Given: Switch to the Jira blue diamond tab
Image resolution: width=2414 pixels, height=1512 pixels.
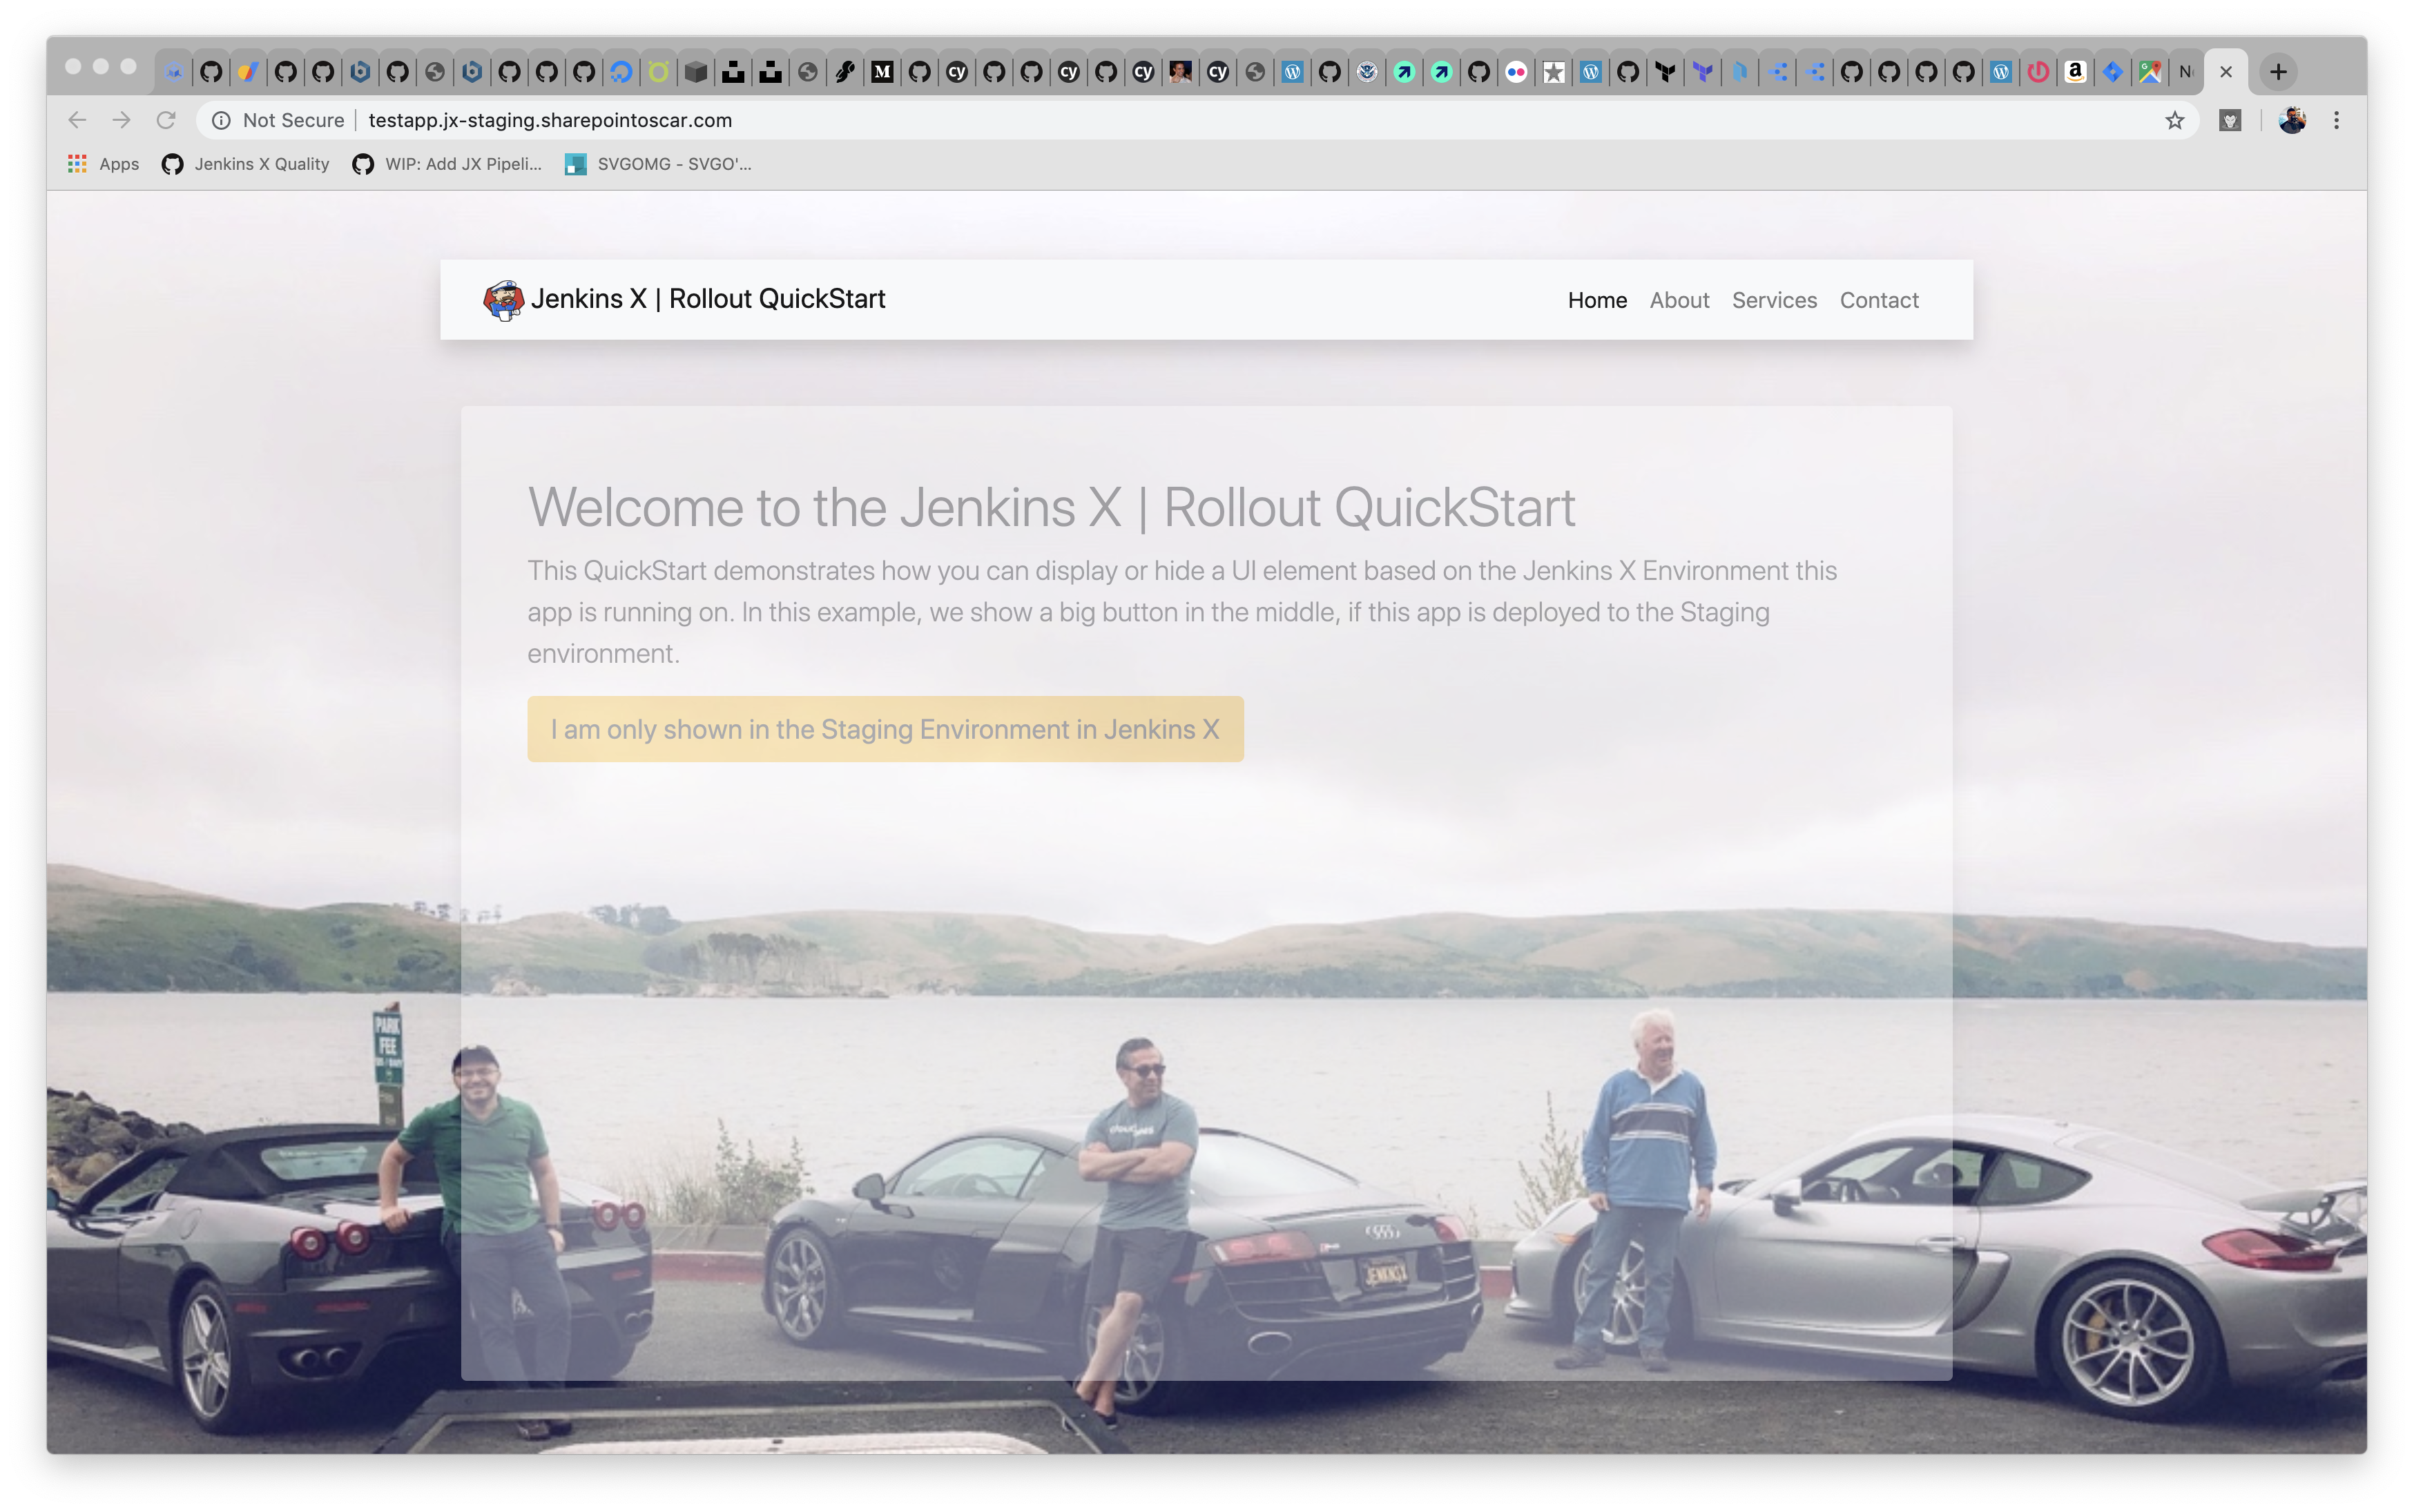Looking at the screenshot, I should [x=2112, y=72].
